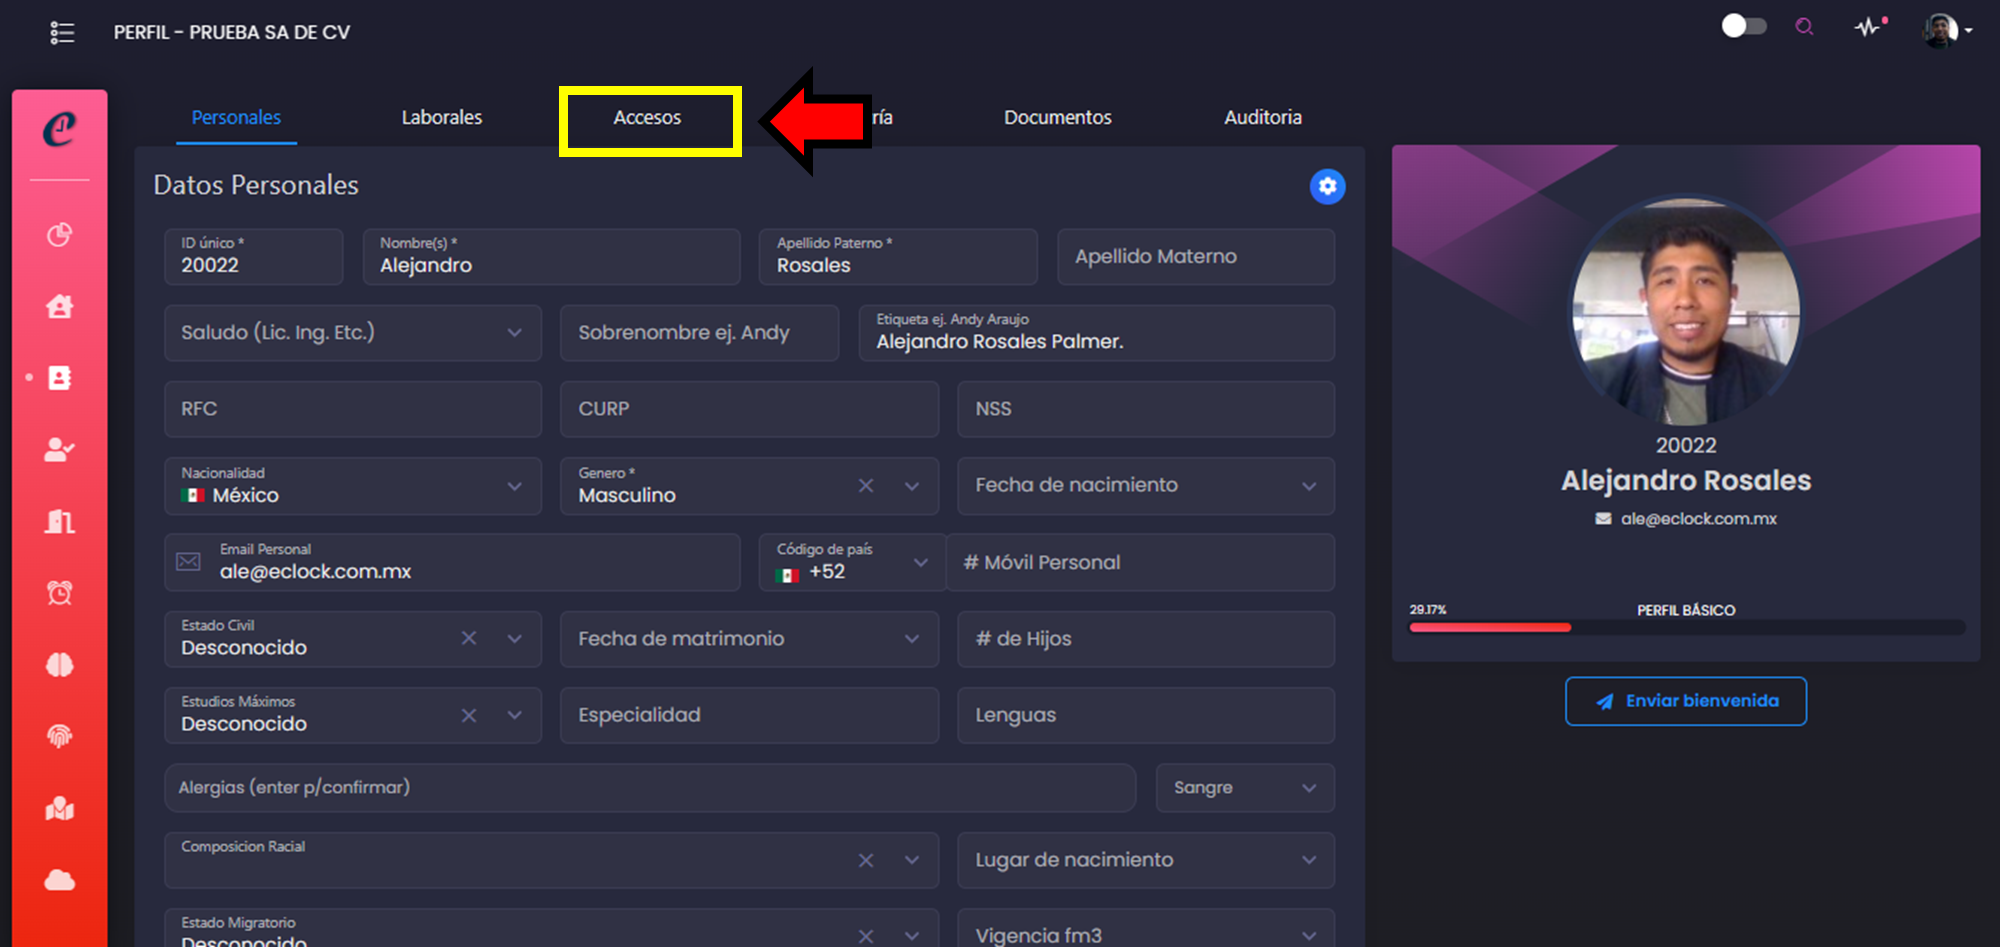Switch to the Accesos tab
The image size is (2000, 947).
648,118
